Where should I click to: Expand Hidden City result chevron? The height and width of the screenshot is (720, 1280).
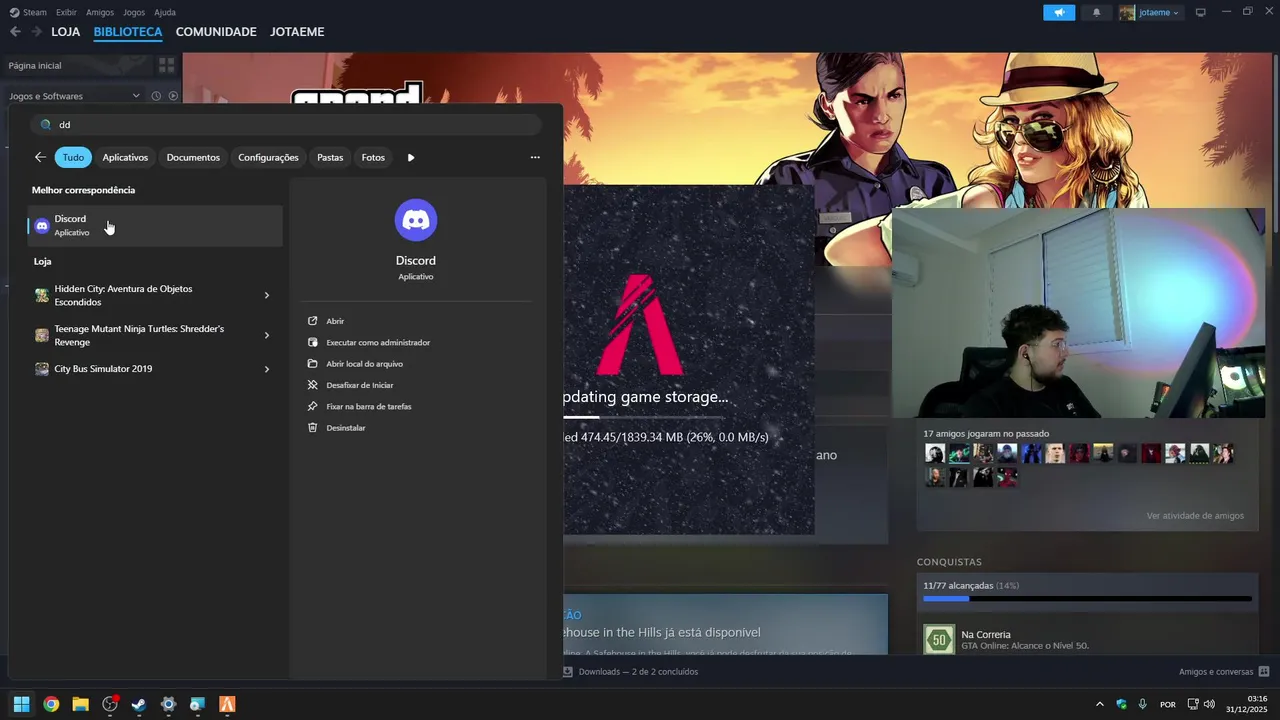tap(267, 295)
